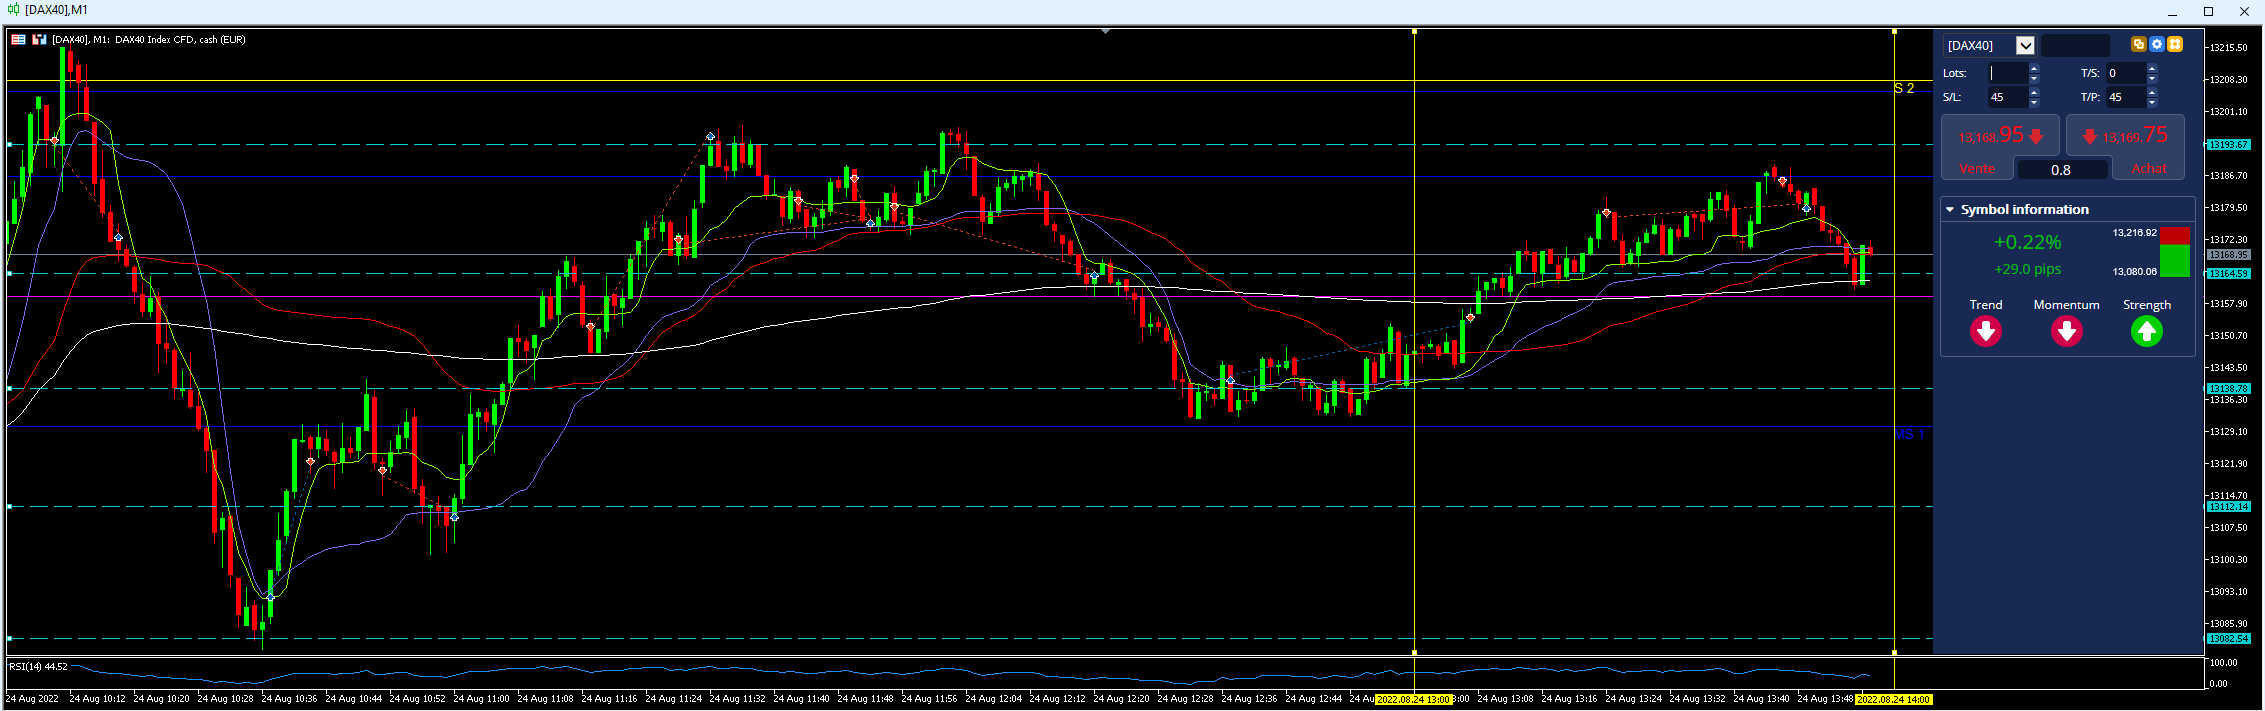The width and height of the screenshot is (2265, 711).
Task: Focus the Lots input field
Action: (x=2007, y=73)
